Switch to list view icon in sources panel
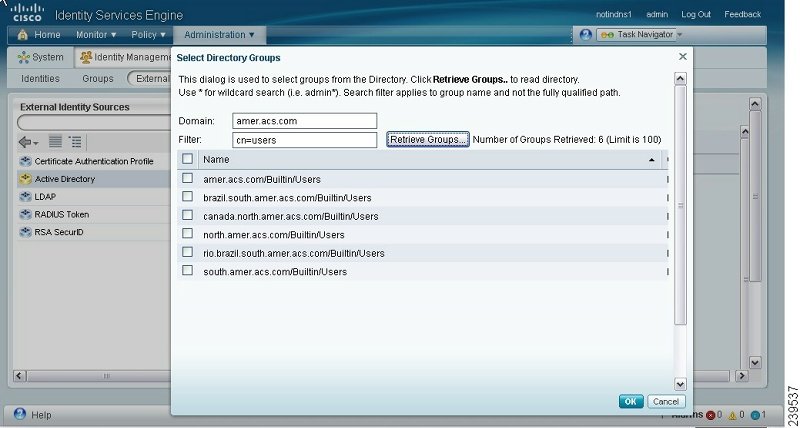Viewport: 800px width, 428px height. click(55, 142)
